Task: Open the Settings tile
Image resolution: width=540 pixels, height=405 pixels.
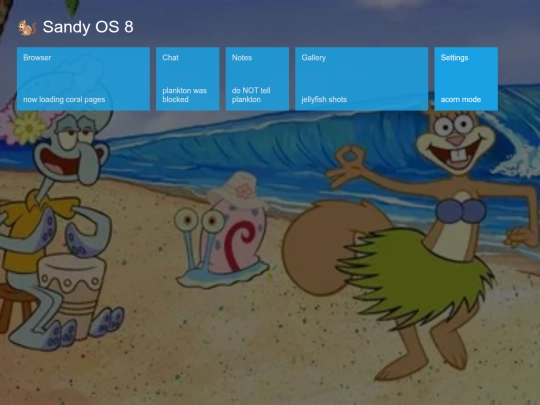Action: (x=466, y=79)
